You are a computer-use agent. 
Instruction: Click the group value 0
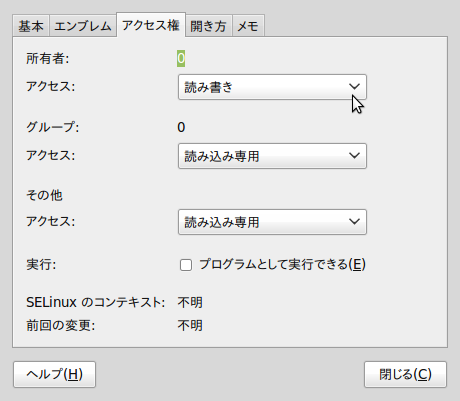181,127
